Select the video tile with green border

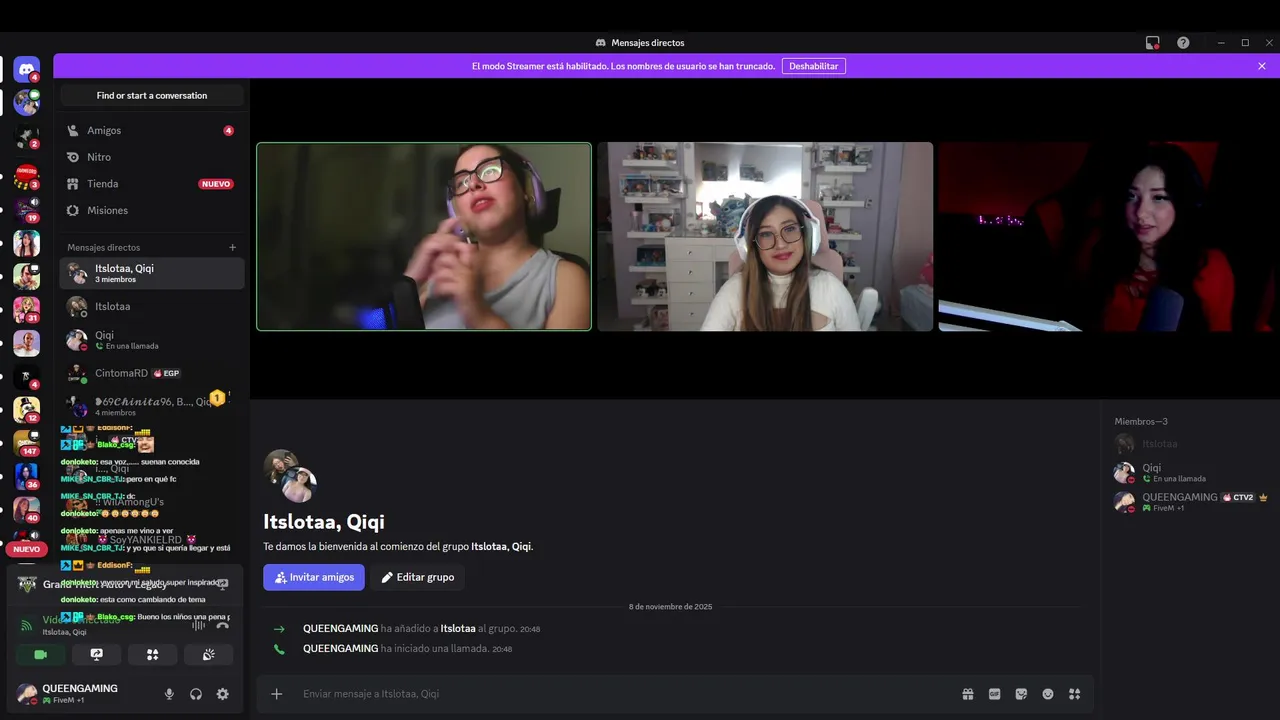click(x=424, y=236)
